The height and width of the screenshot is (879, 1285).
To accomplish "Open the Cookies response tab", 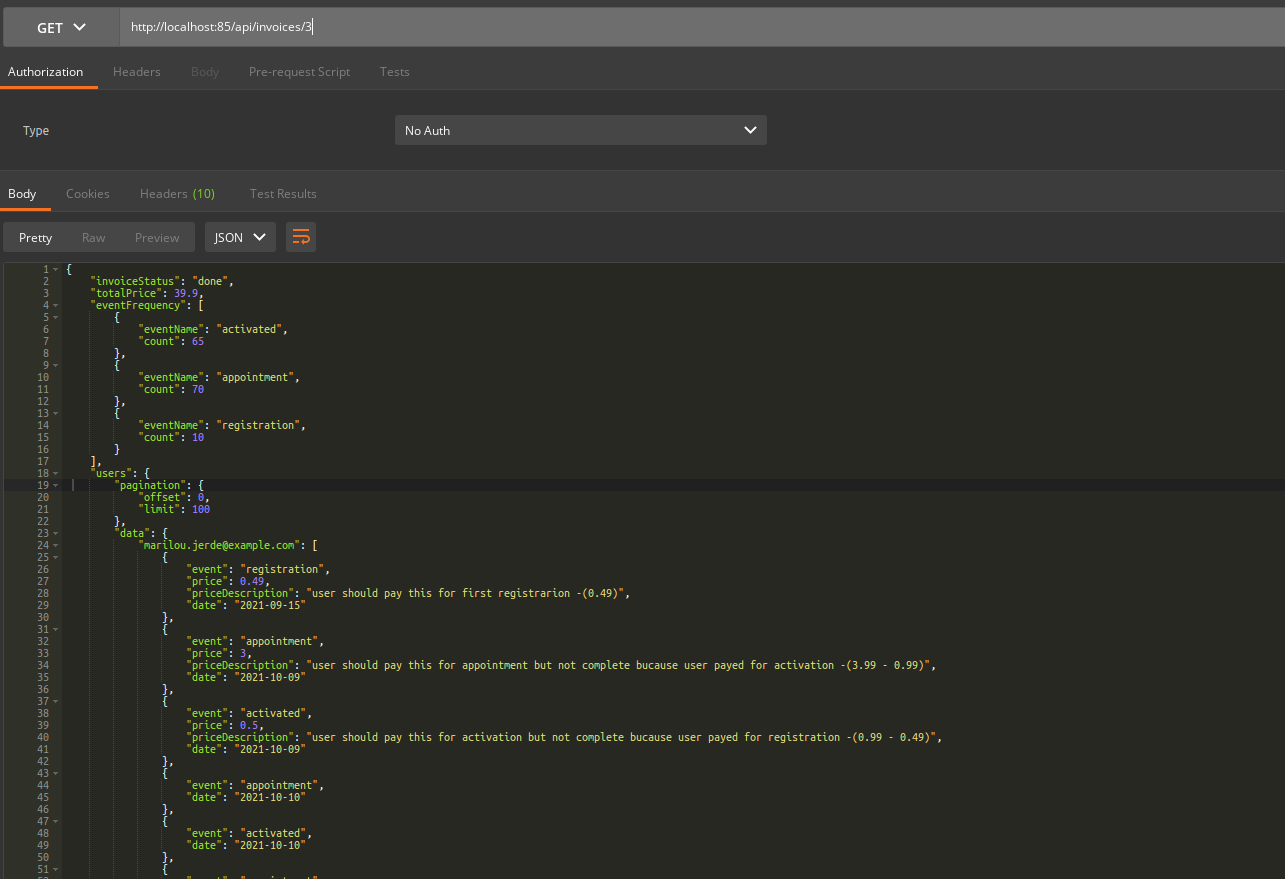I will click(88, 194).
